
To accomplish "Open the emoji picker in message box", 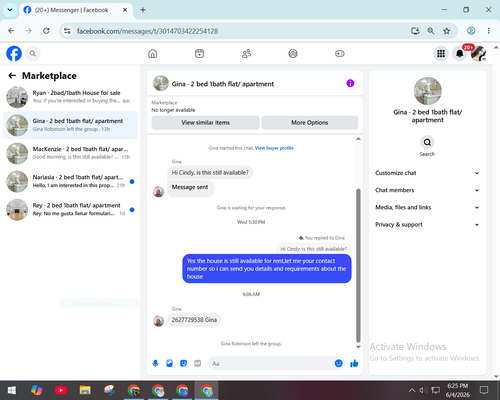I will coord(338,363).
